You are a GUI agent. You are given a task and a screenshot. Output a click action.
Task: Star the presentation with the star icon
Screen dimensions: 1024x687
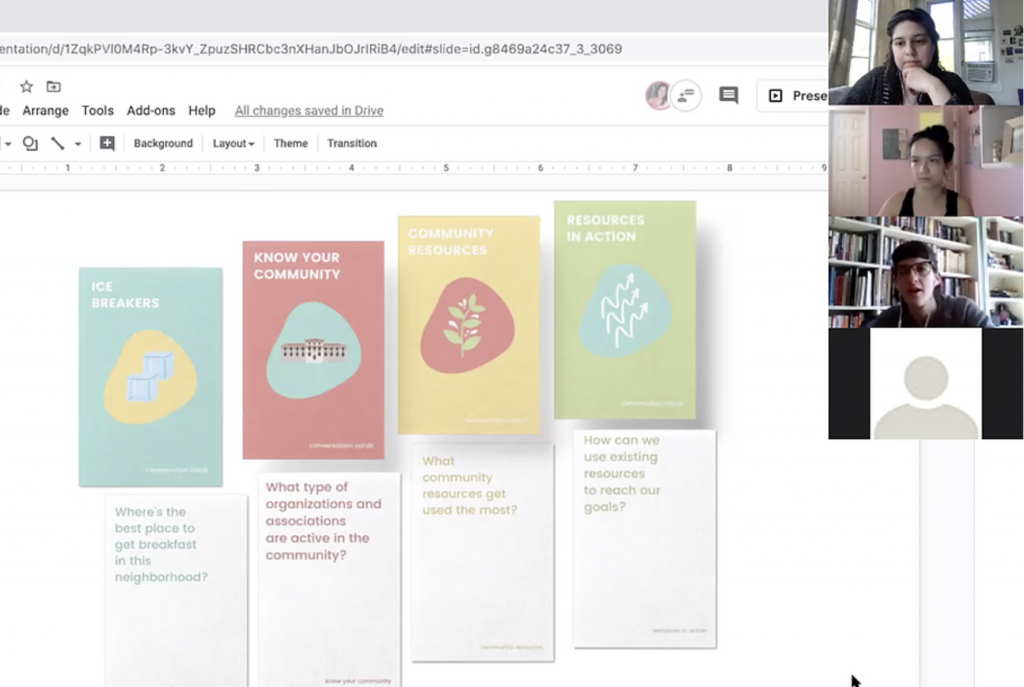26,87
